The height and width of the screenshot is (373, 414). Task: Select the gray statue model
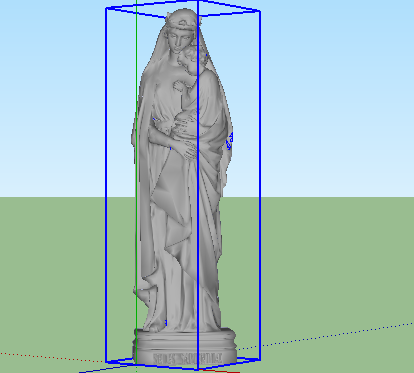click(x=183, y=187)
